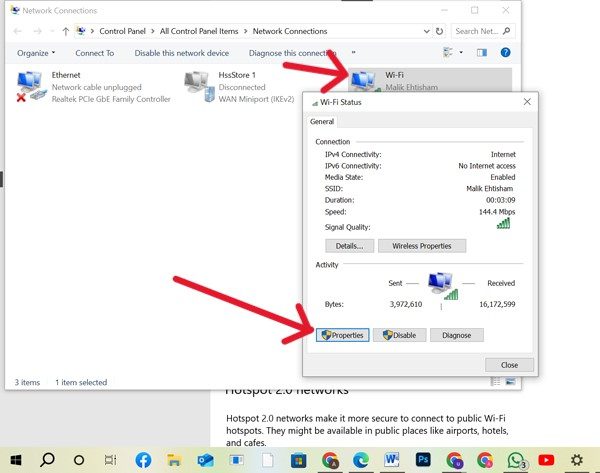Screen dimensions: 600x473
Task: Open Photoshop from taskbar
Action: 423,460
